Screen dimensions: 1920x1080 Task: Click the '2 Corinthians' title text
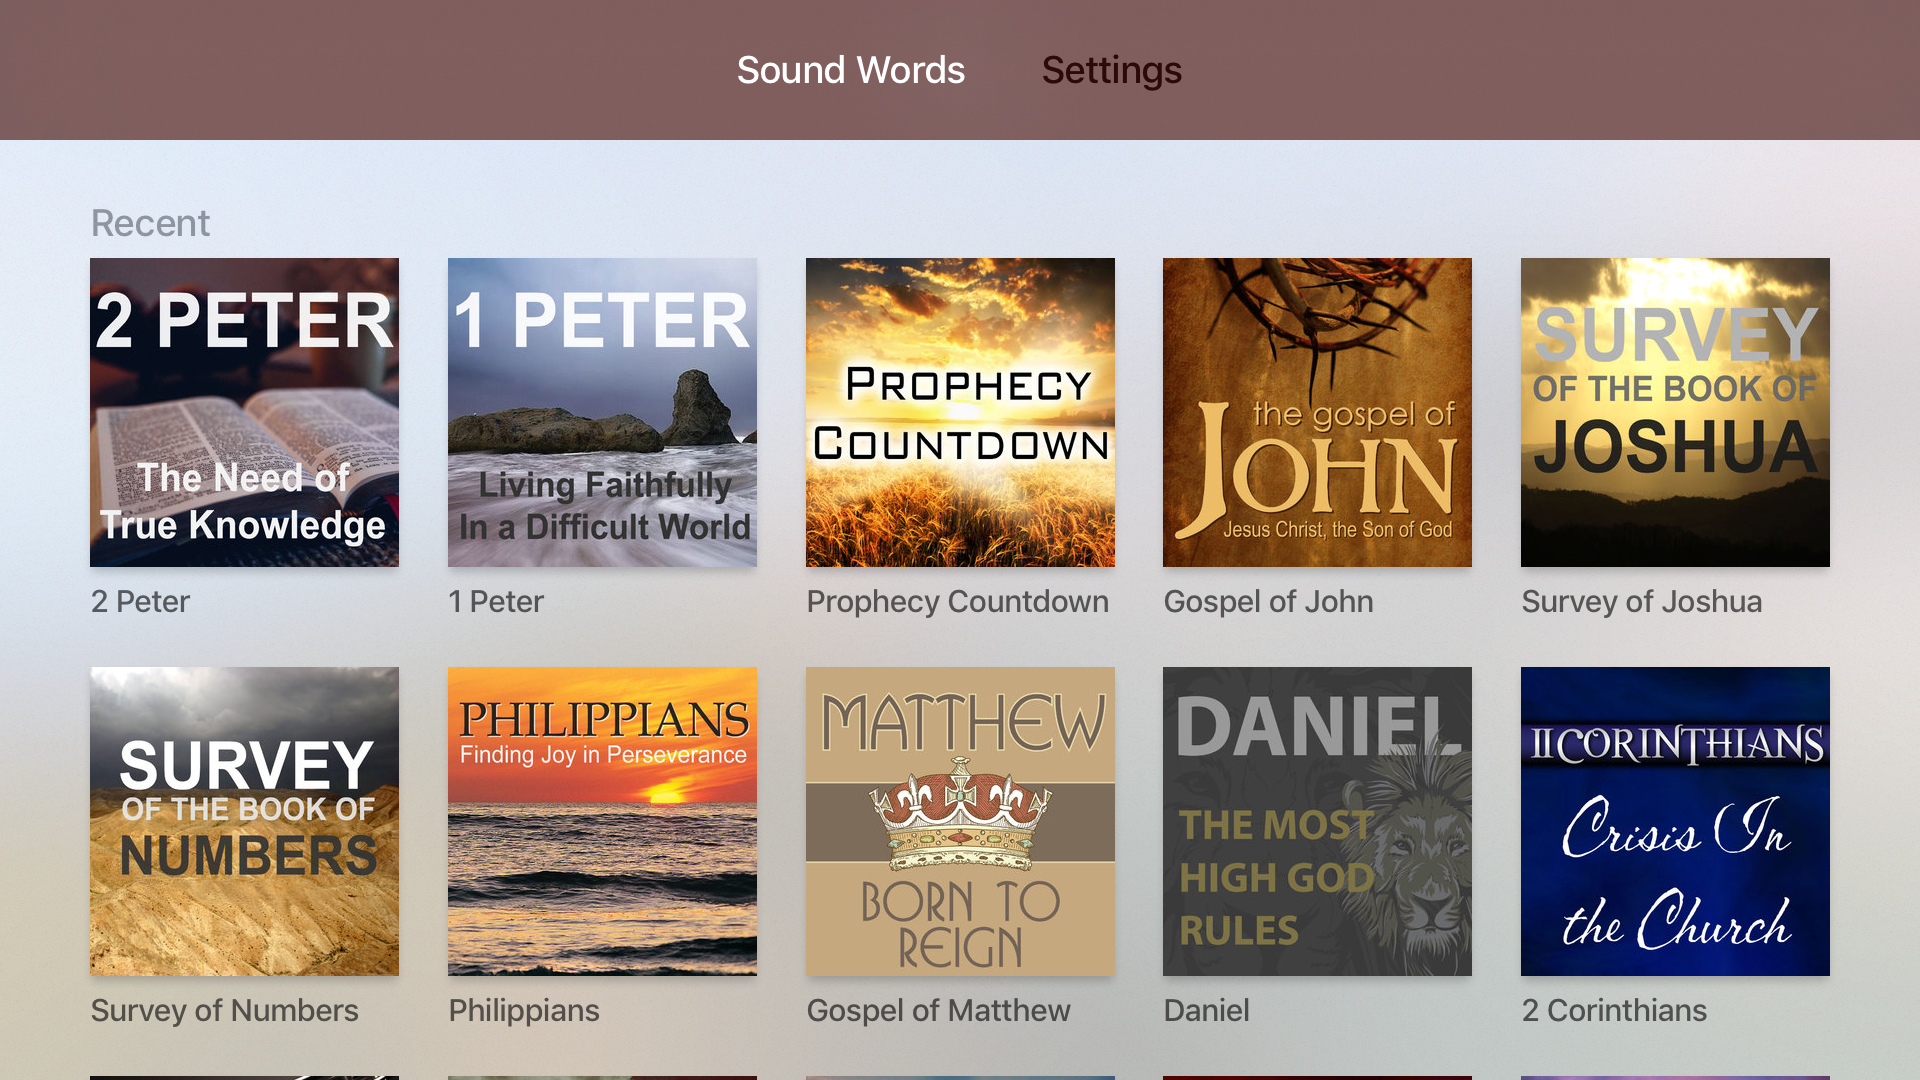(x=1614, y=1010)
